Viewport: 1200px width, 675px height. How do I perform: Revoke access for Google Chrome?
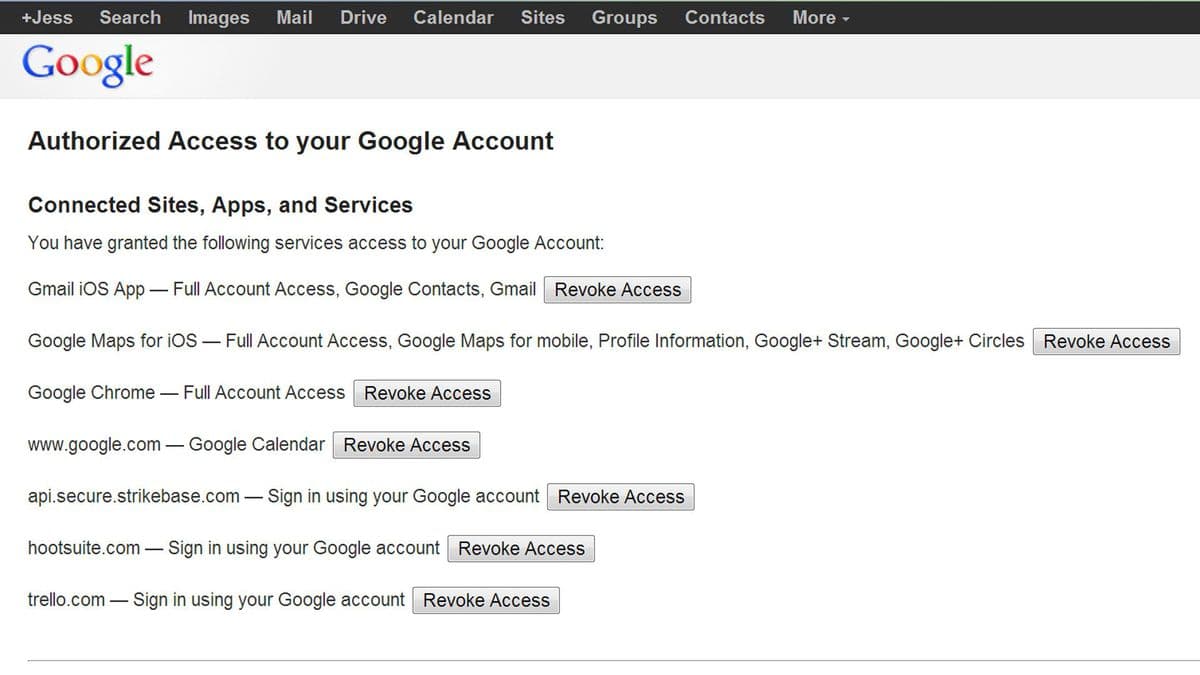pyautogui.click(x=427, y=393)
